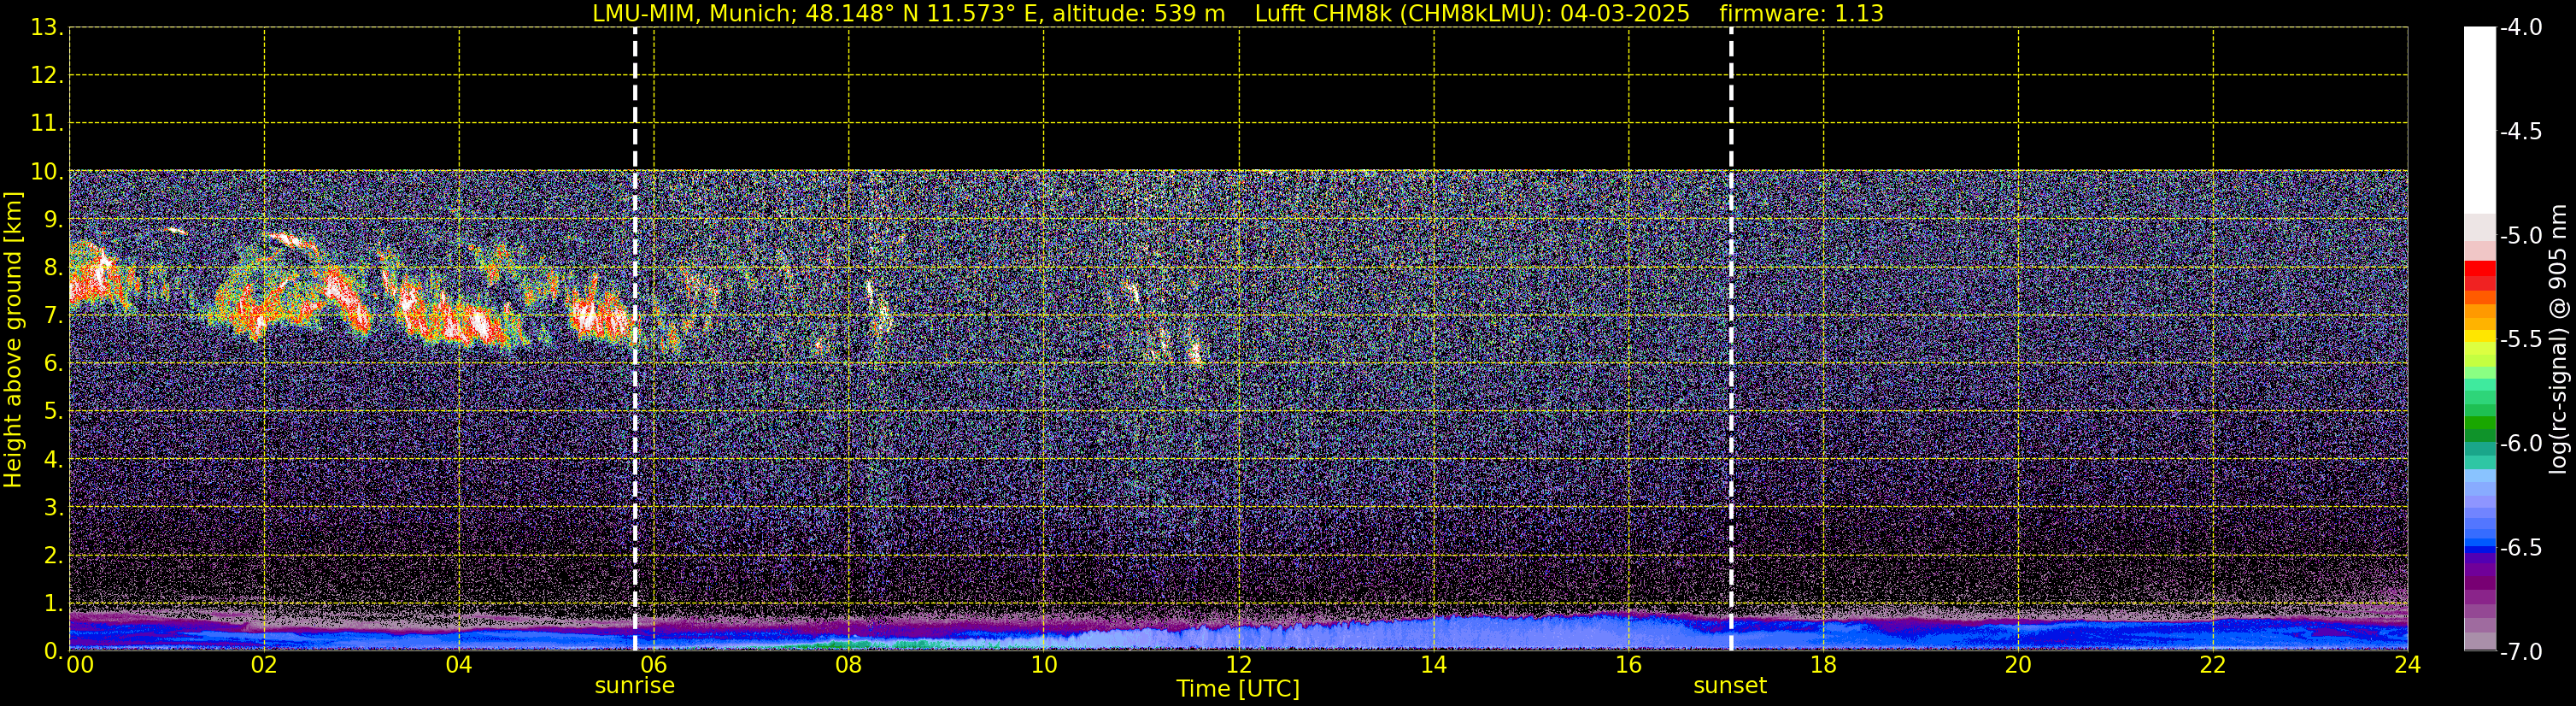Click the 'firmware: 1.13' text in the title
This screenshot has height=706, width=2576.
1801,14
